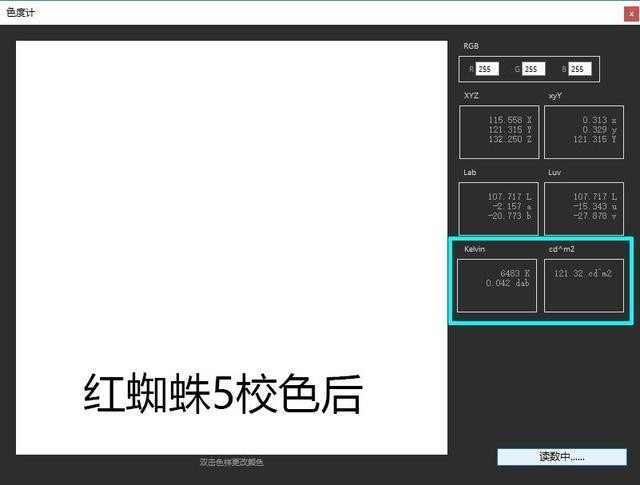Image resolution: width=640 pixels, height=485 pixels.
Task: Close the 色度计 window
Action: 631,14
